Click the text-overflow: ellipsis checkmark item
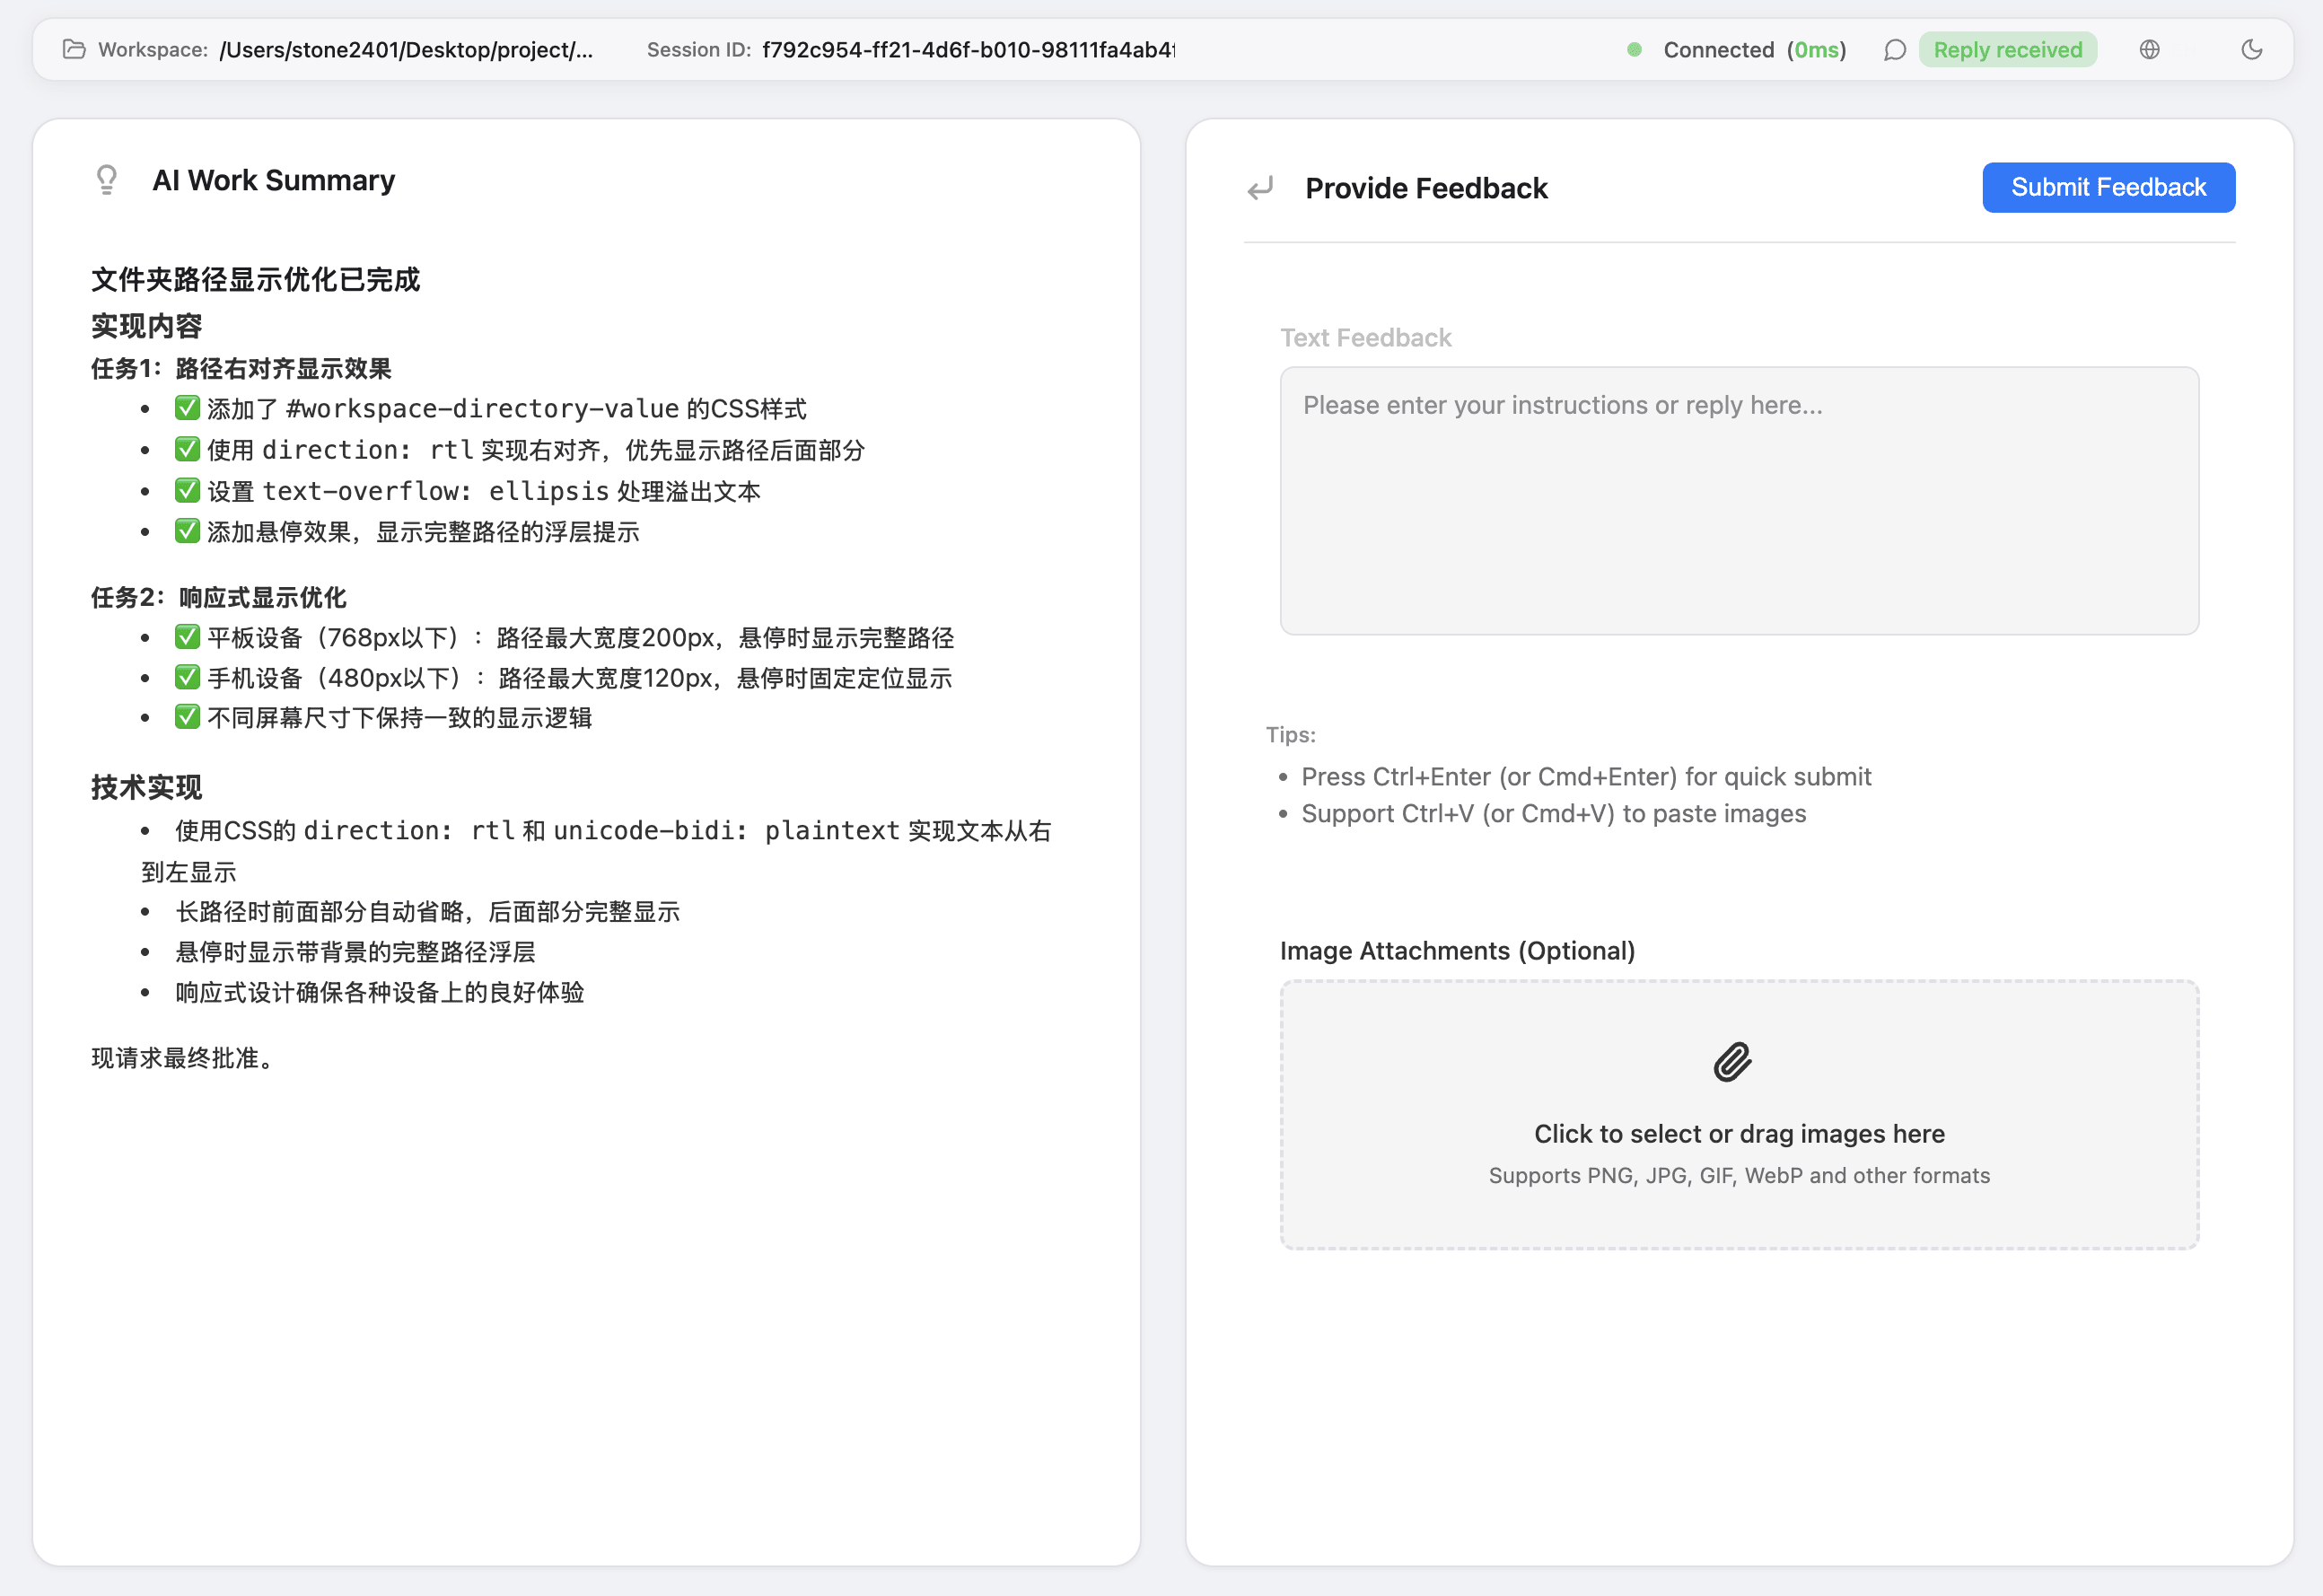The width and height of the screenshot is (2323, 1596). 187,491
